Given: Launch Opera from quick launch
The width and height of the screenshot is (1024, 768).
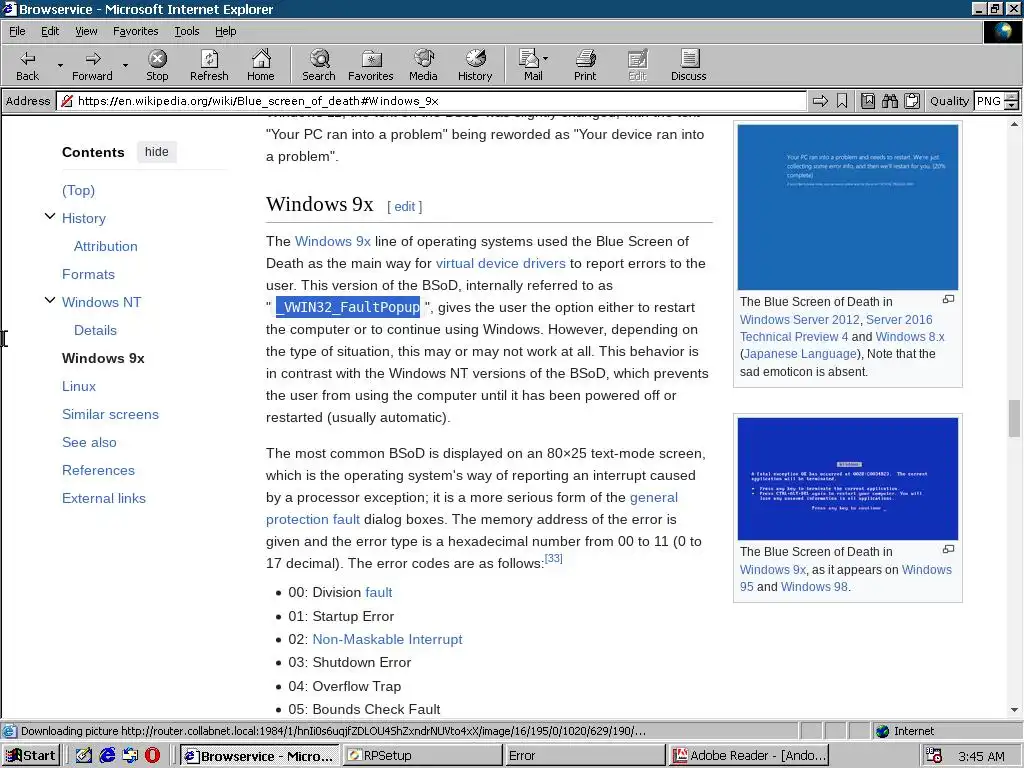Looking at the screenshot, I should coord(152,756).
